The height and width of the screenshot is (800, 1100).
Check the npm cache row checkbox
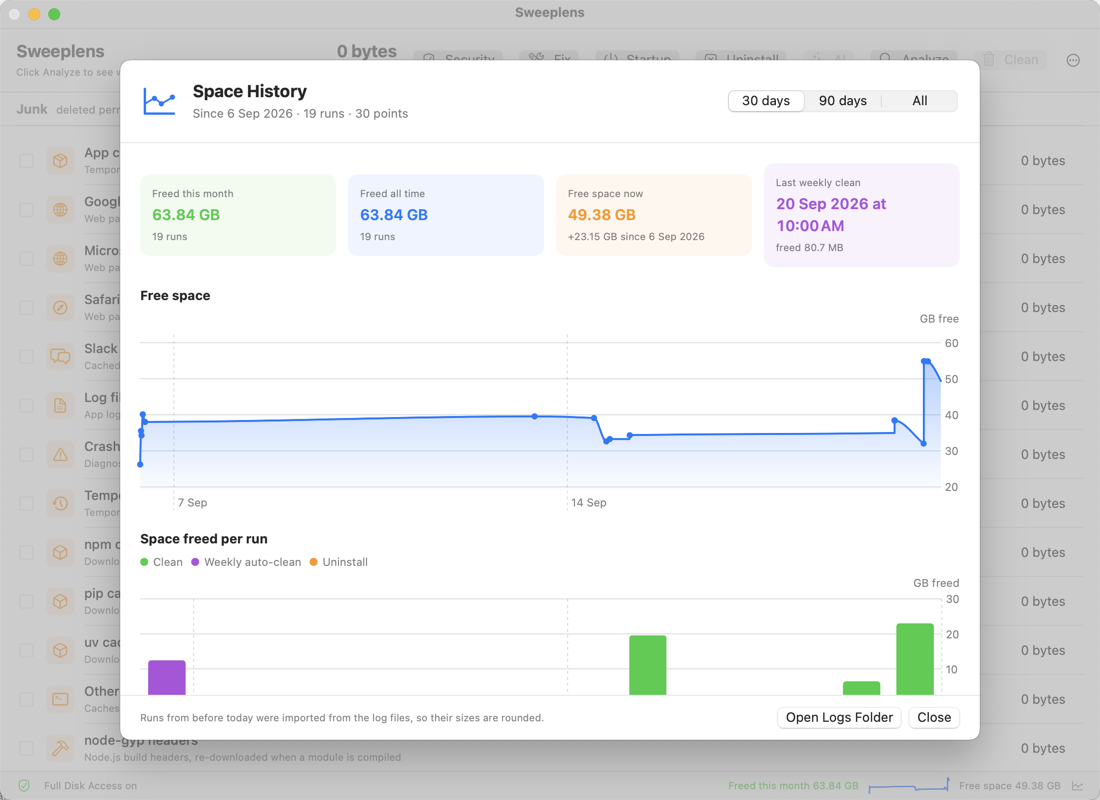27,552
